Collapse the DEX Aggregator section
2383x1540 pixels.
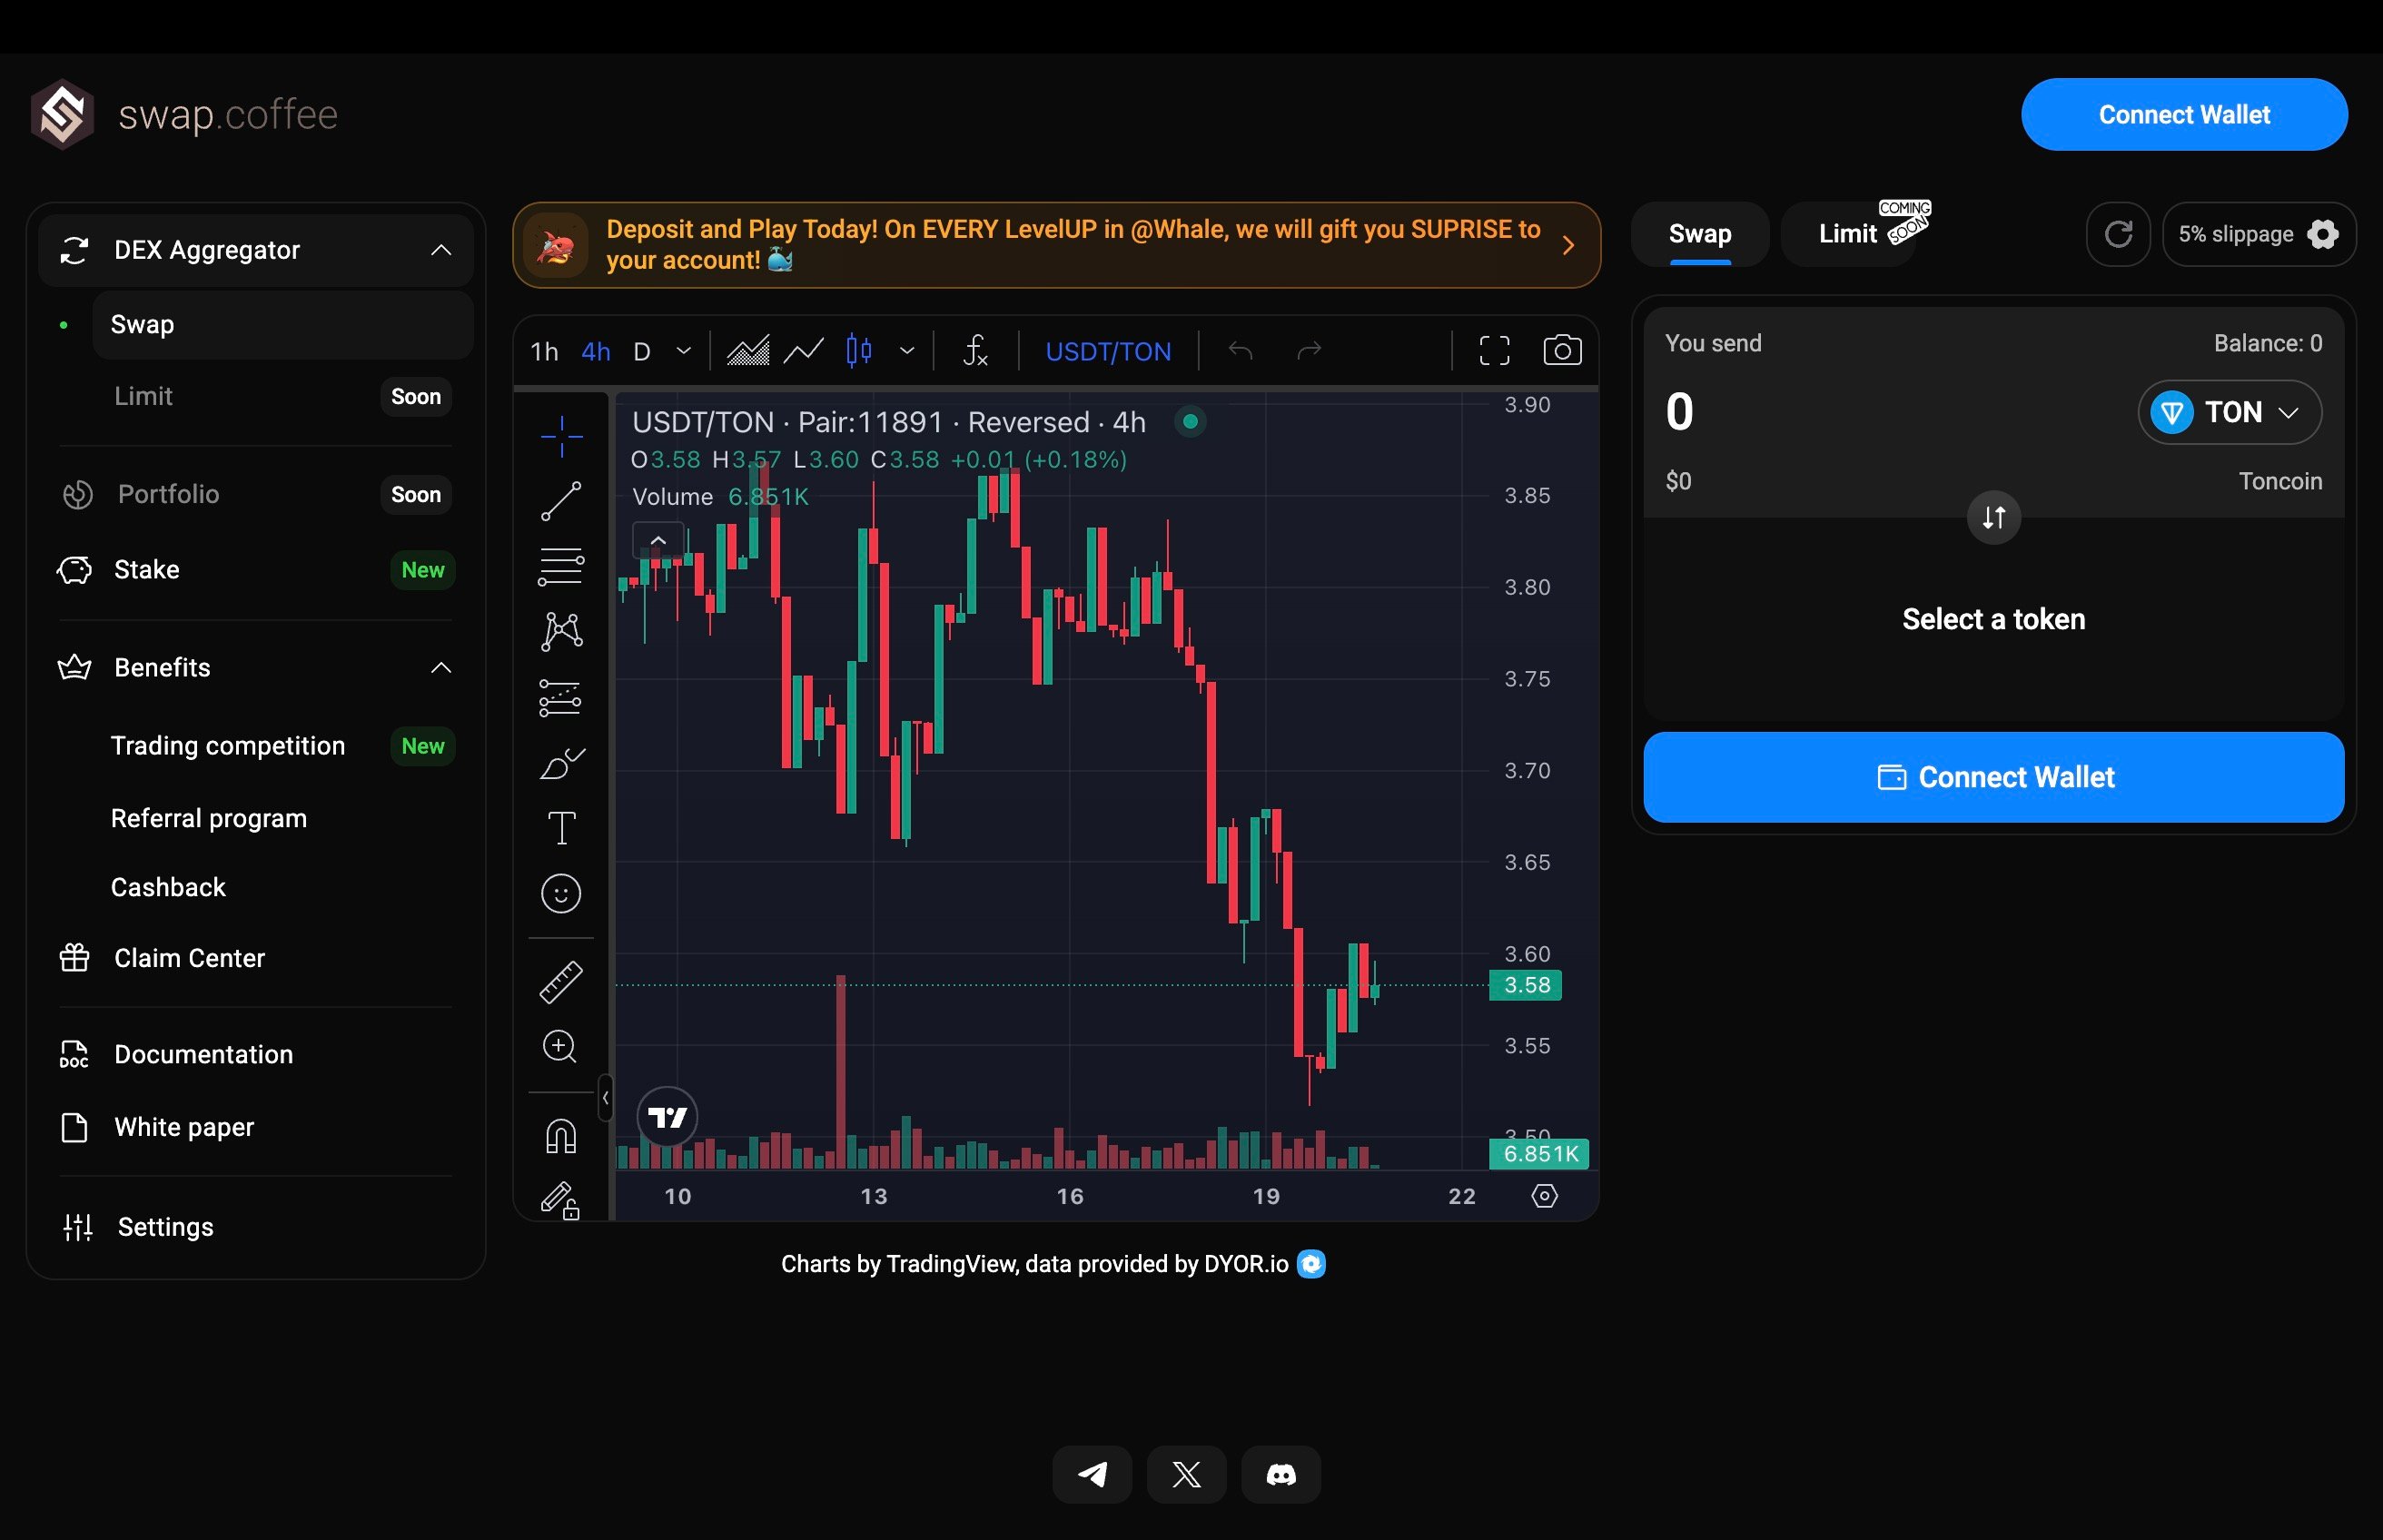[441, 250]
